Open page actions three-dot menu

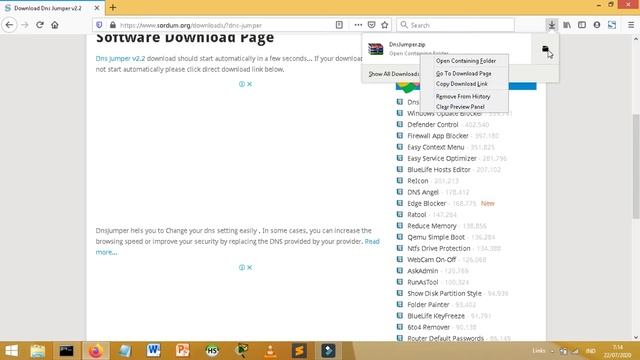tap(358, 25)
